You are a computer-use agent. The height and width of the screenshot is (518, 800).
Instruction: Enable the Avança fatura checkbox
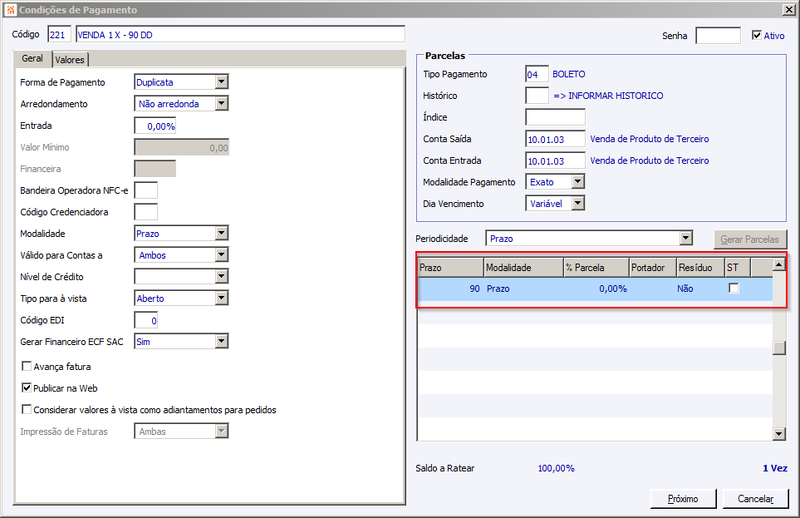click(x=27, y=366)
